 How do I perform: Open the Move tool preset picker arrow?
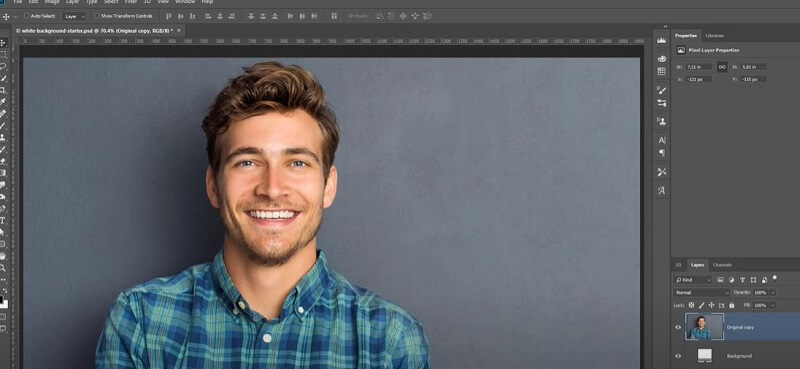pos(15,16)
